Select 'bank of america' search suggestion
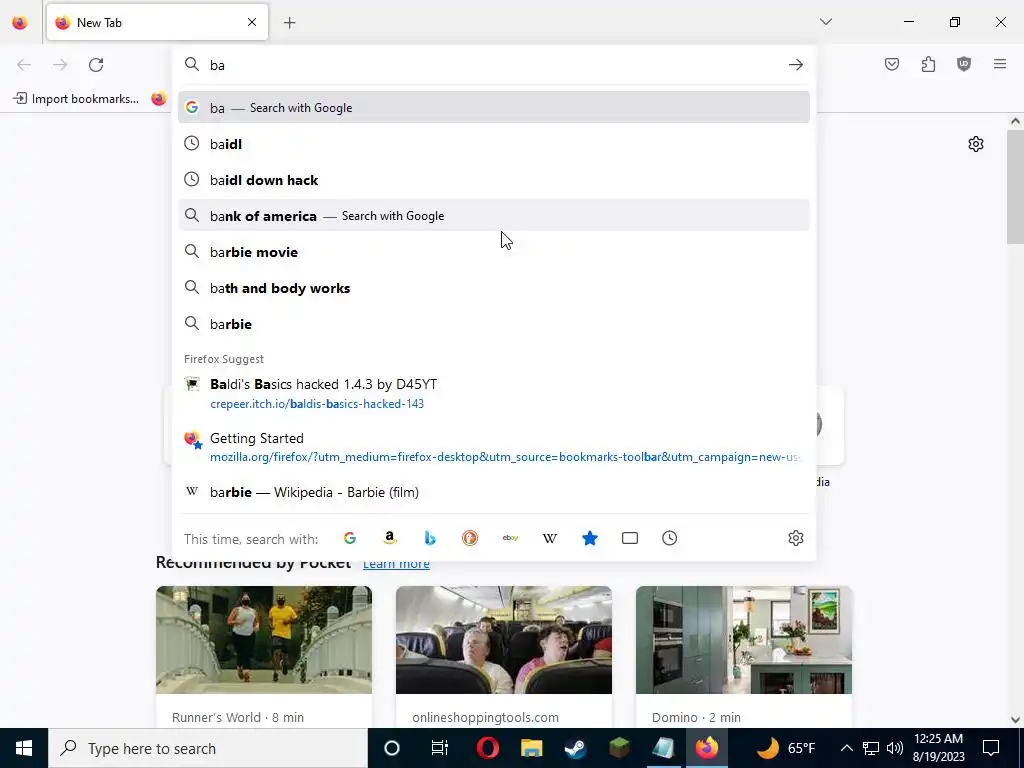This screenshot has width=1024, height=768. pos(494,216)
